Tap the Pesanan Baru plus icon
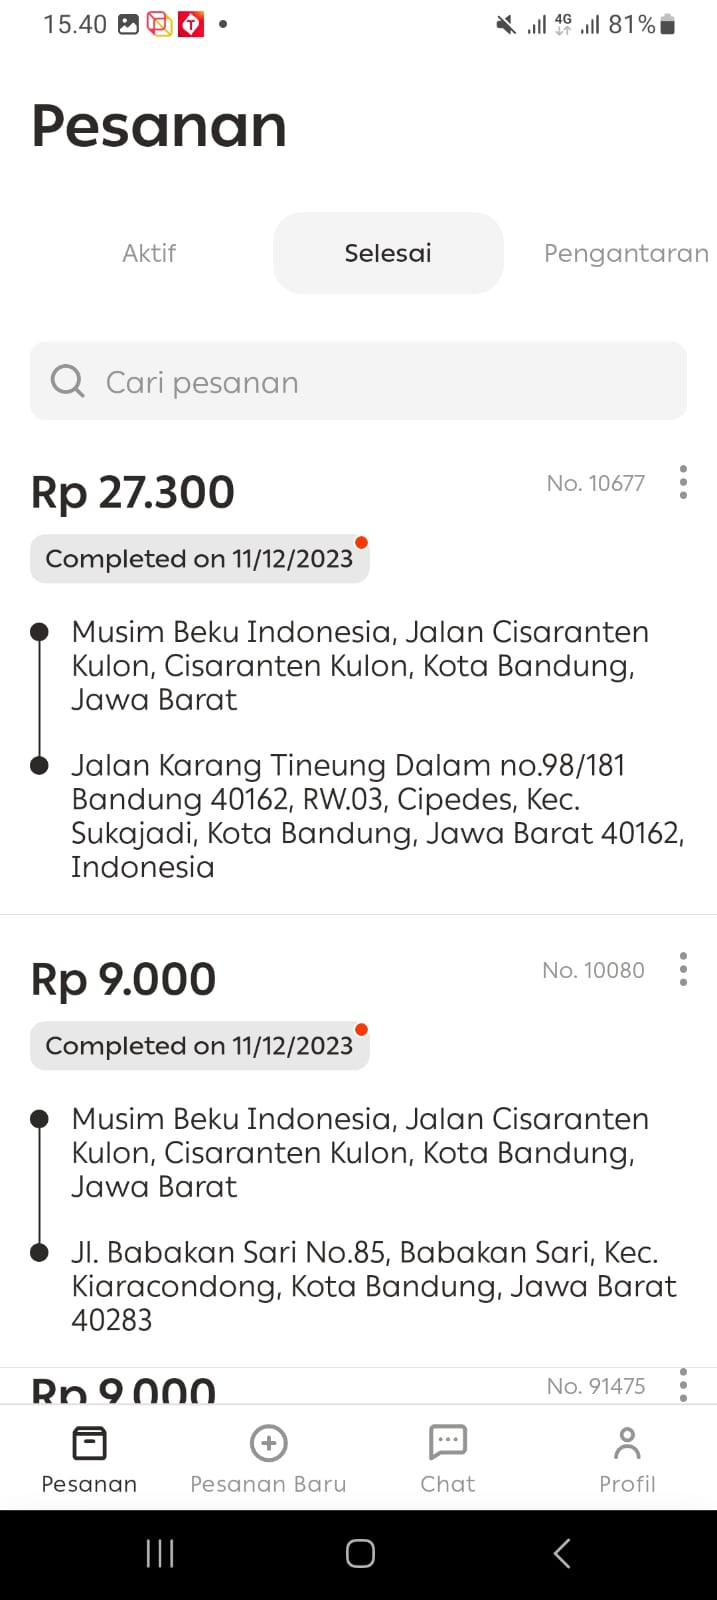 tap(268, 1443)
